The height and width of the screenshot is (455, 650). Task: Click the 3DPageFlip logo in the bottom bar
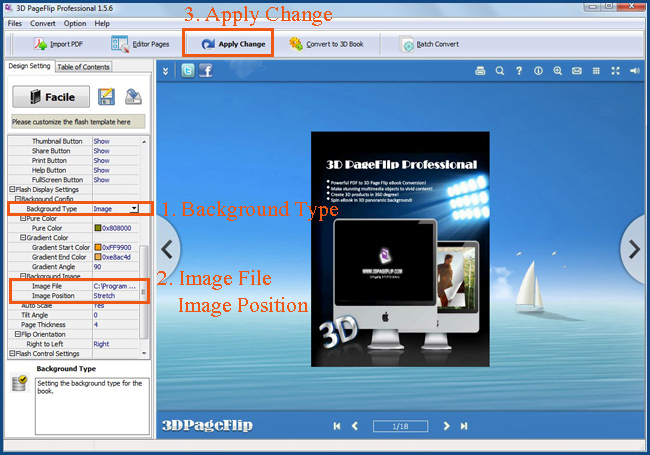(x=207, y=426)
